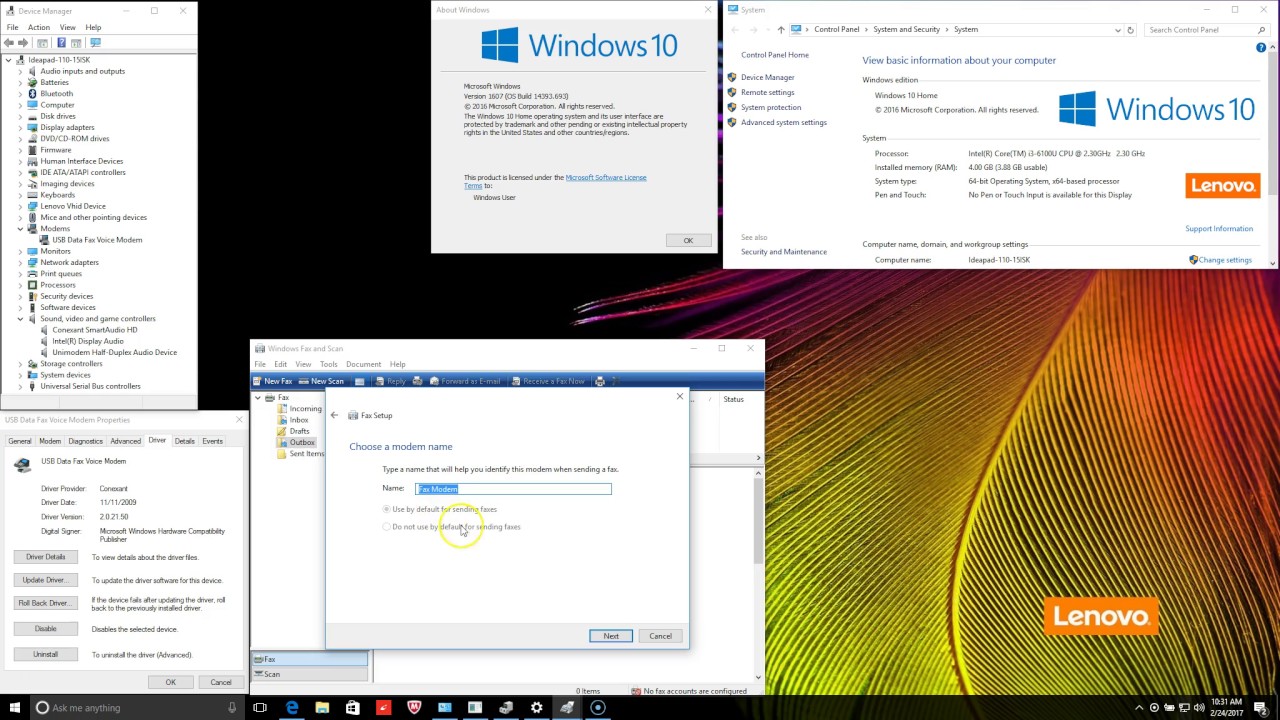Collapse the Fax tree in Fax and Scan
This screenshot has height=720, width=1280.
pyautogui.click(x=258, y=398)
